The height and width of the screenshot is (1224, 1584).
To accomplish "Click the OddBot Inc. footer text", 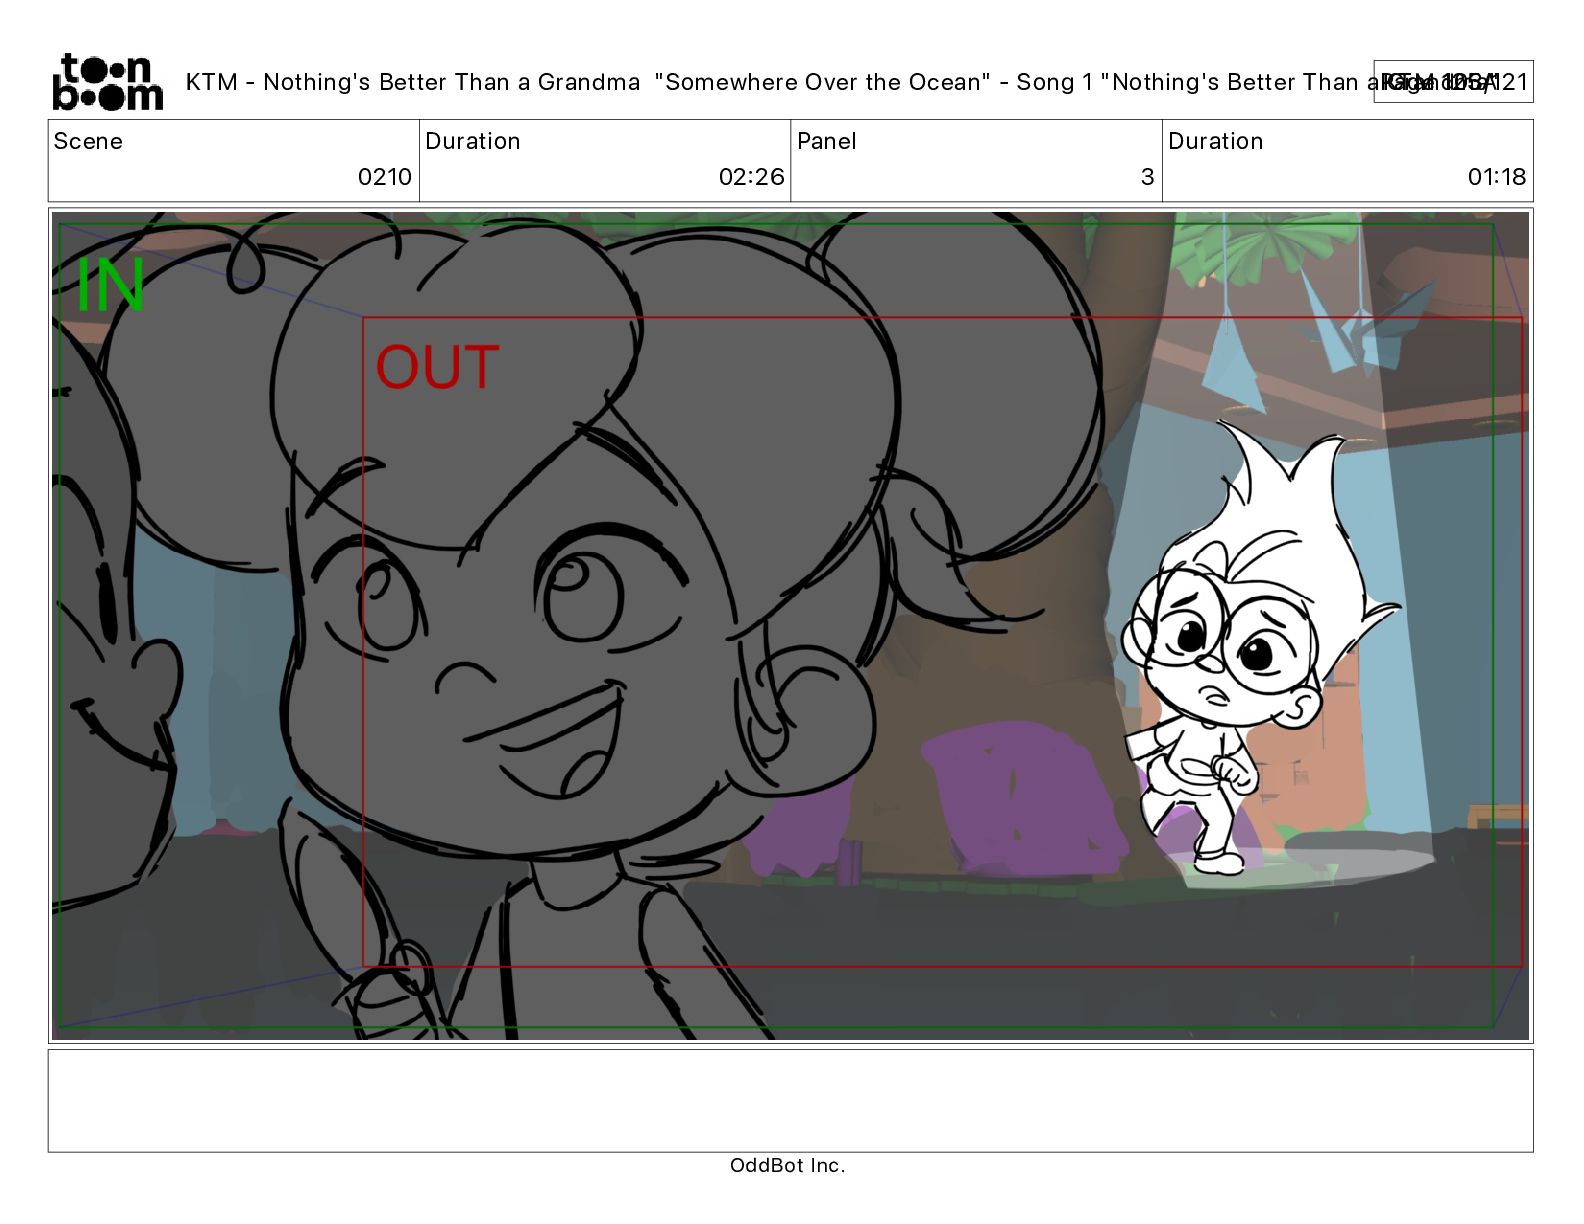I will (x=787, y=1165).
